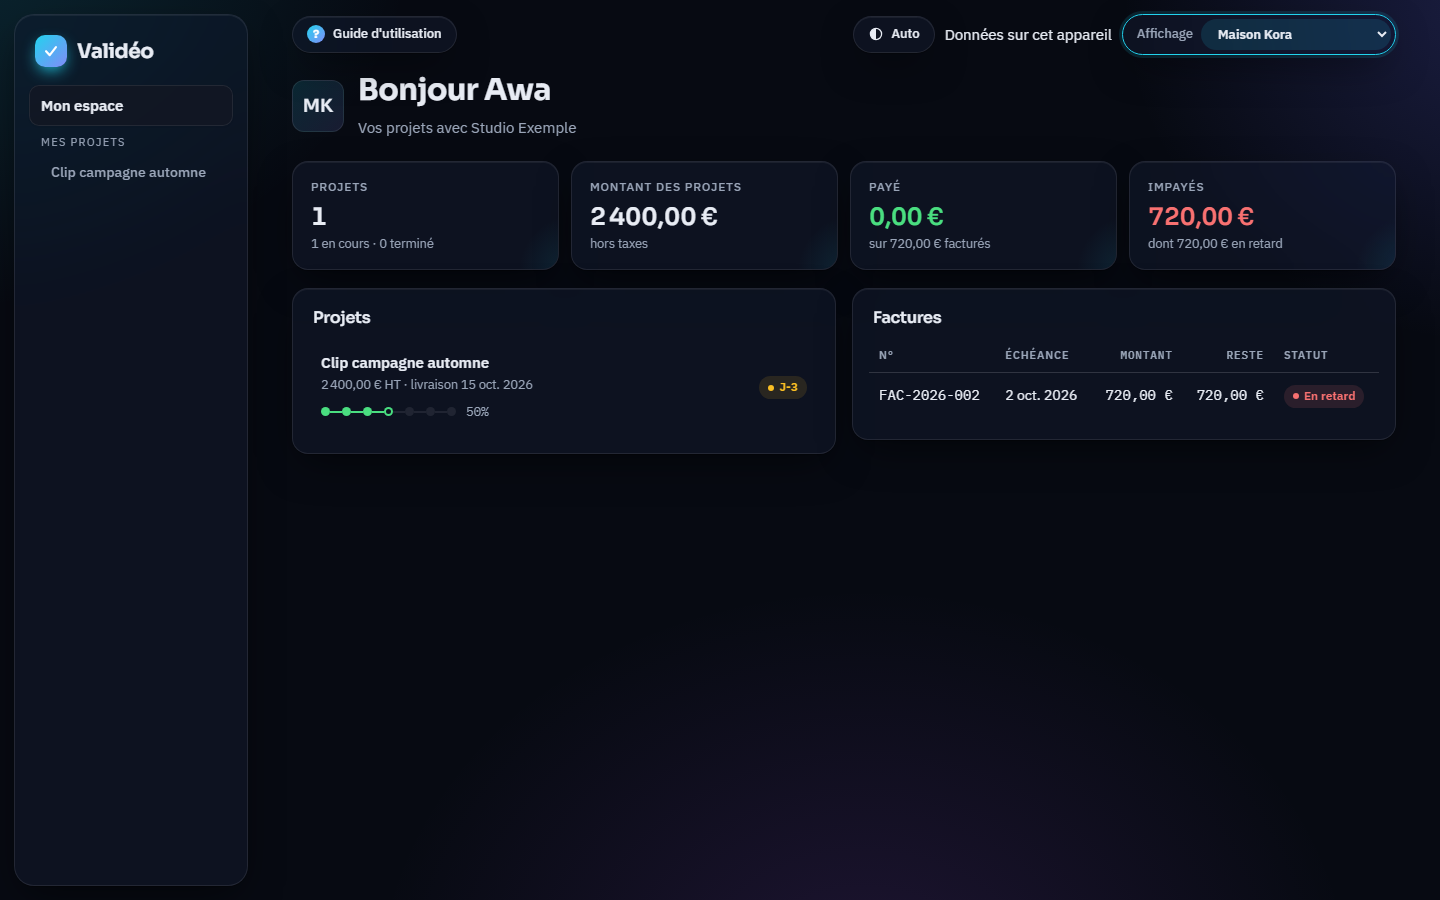Click the Bonjour Awa heading
This screenshot has height=900, width=1440.
pyautogui.click(x=454, y=90)
